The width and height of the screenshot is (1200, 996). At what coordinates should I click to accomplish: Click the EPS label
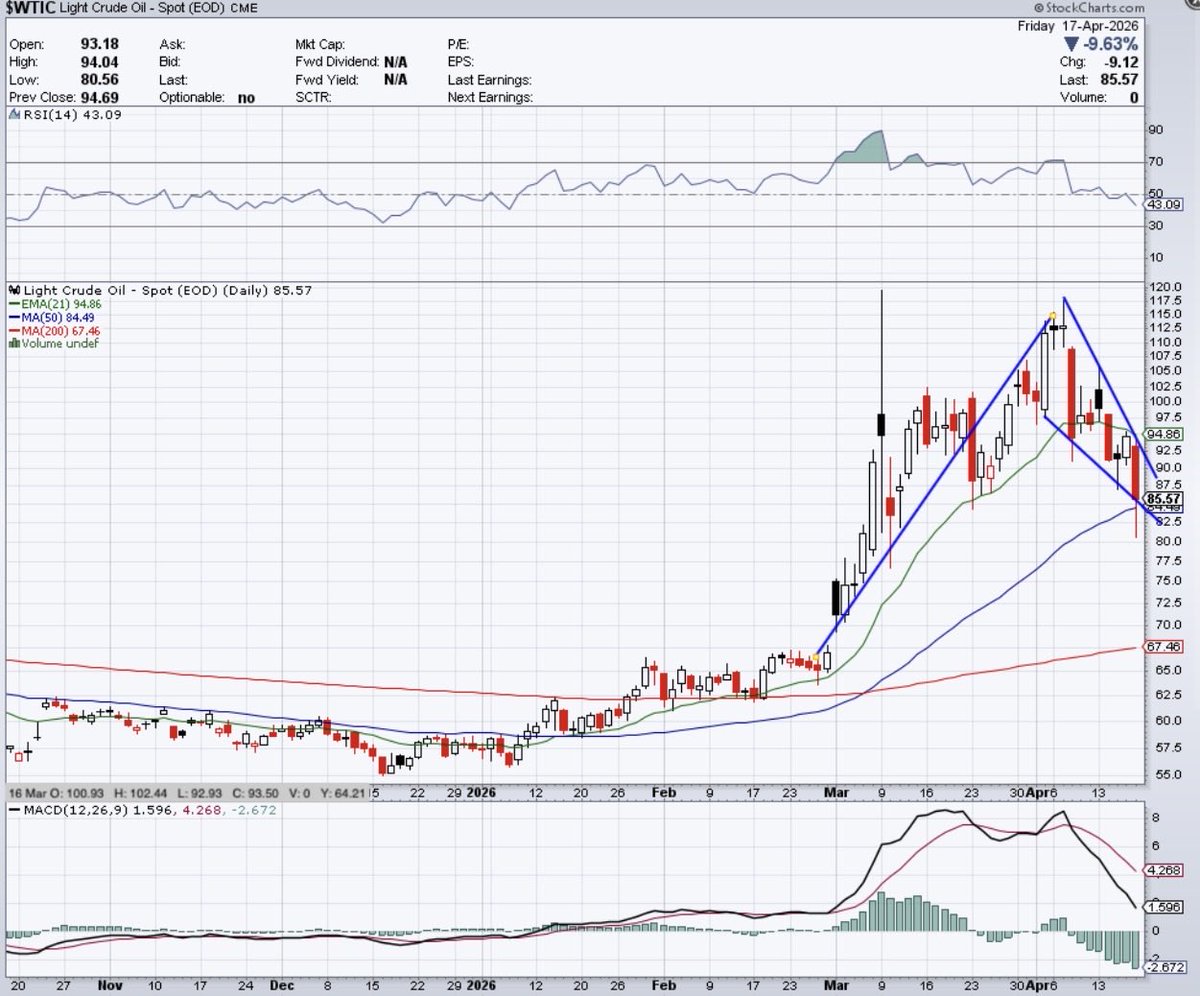462,62
